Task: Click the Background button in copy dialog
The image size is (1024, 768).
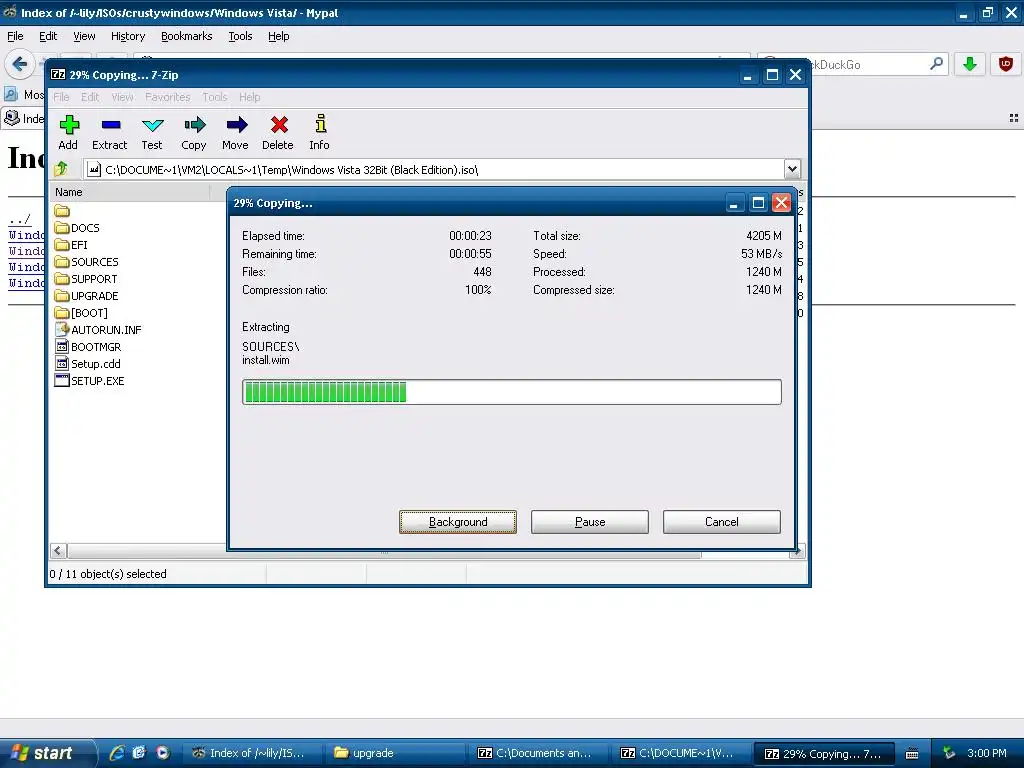Action: [x=458, y=522]
